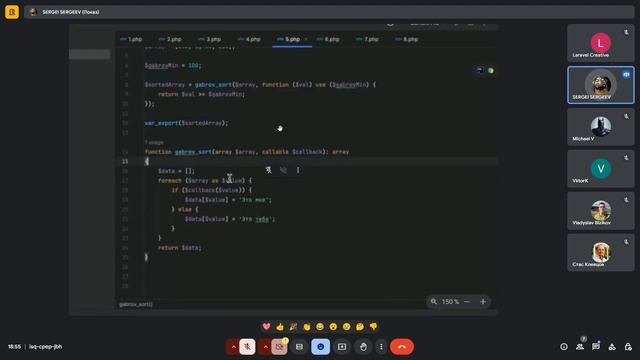This screenshot has height=360, width=640.
Task: Select Michael V participant tile
Action: pos(601,127)
